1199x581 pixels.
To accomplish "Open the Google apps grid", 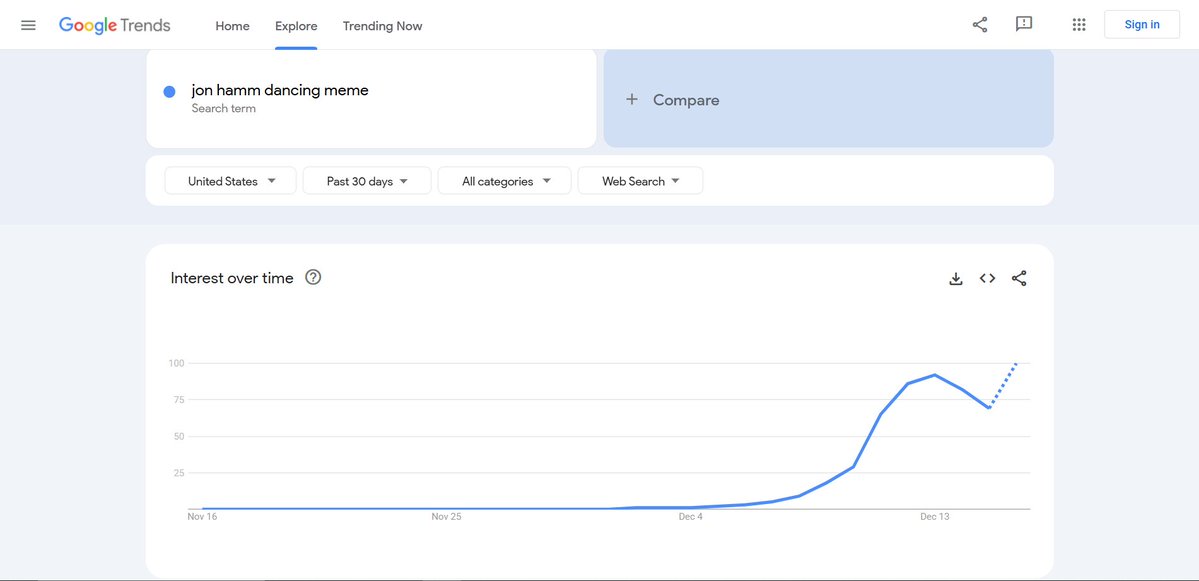I will [x=1079, y=24].
